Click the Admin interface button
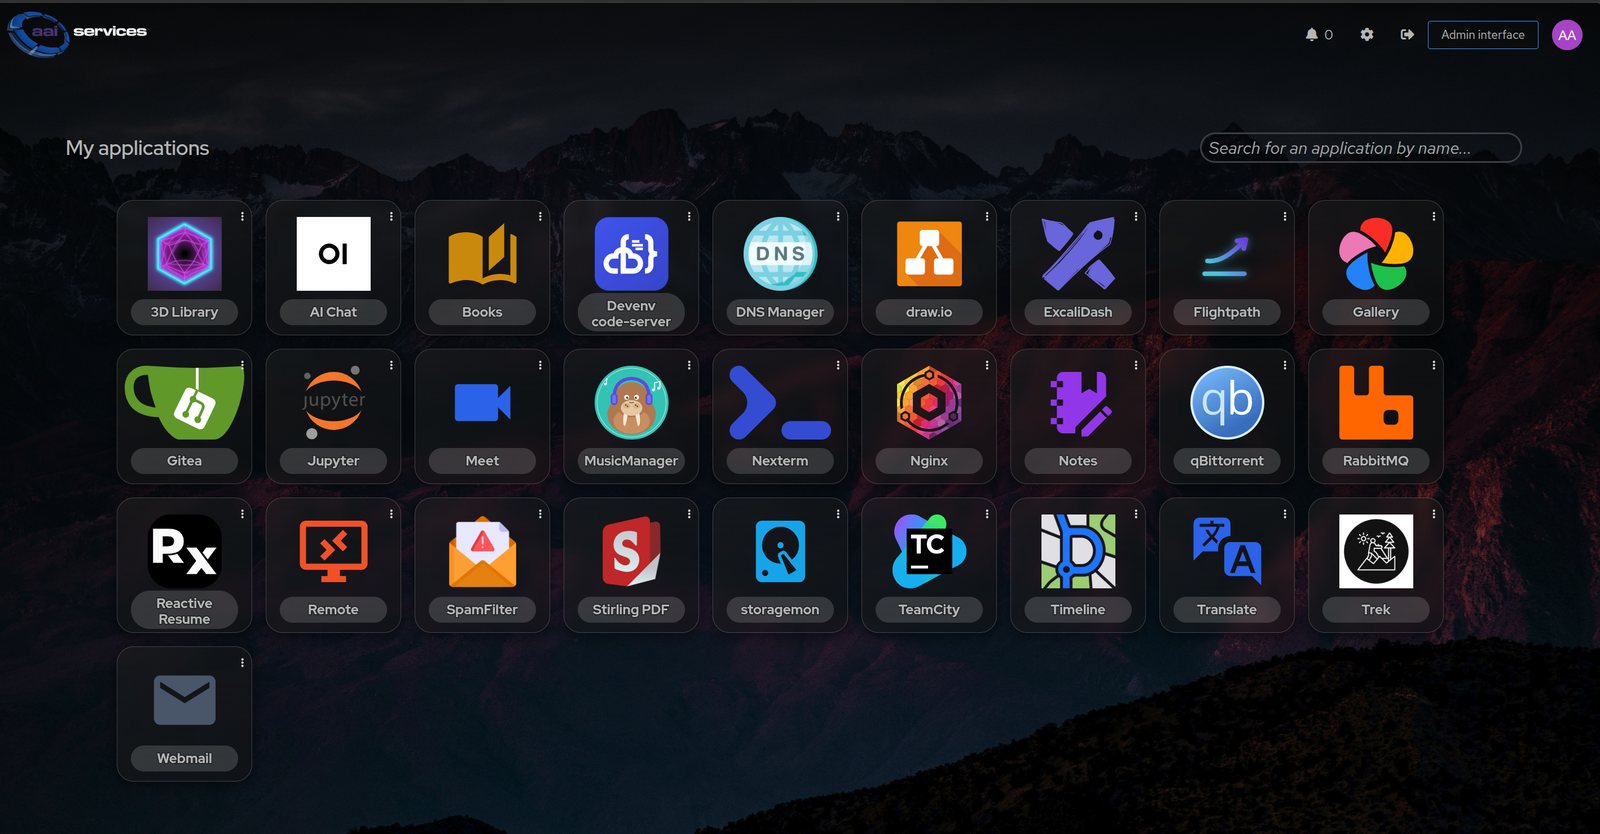1600x834 pixels. (x=1483, y=35)
